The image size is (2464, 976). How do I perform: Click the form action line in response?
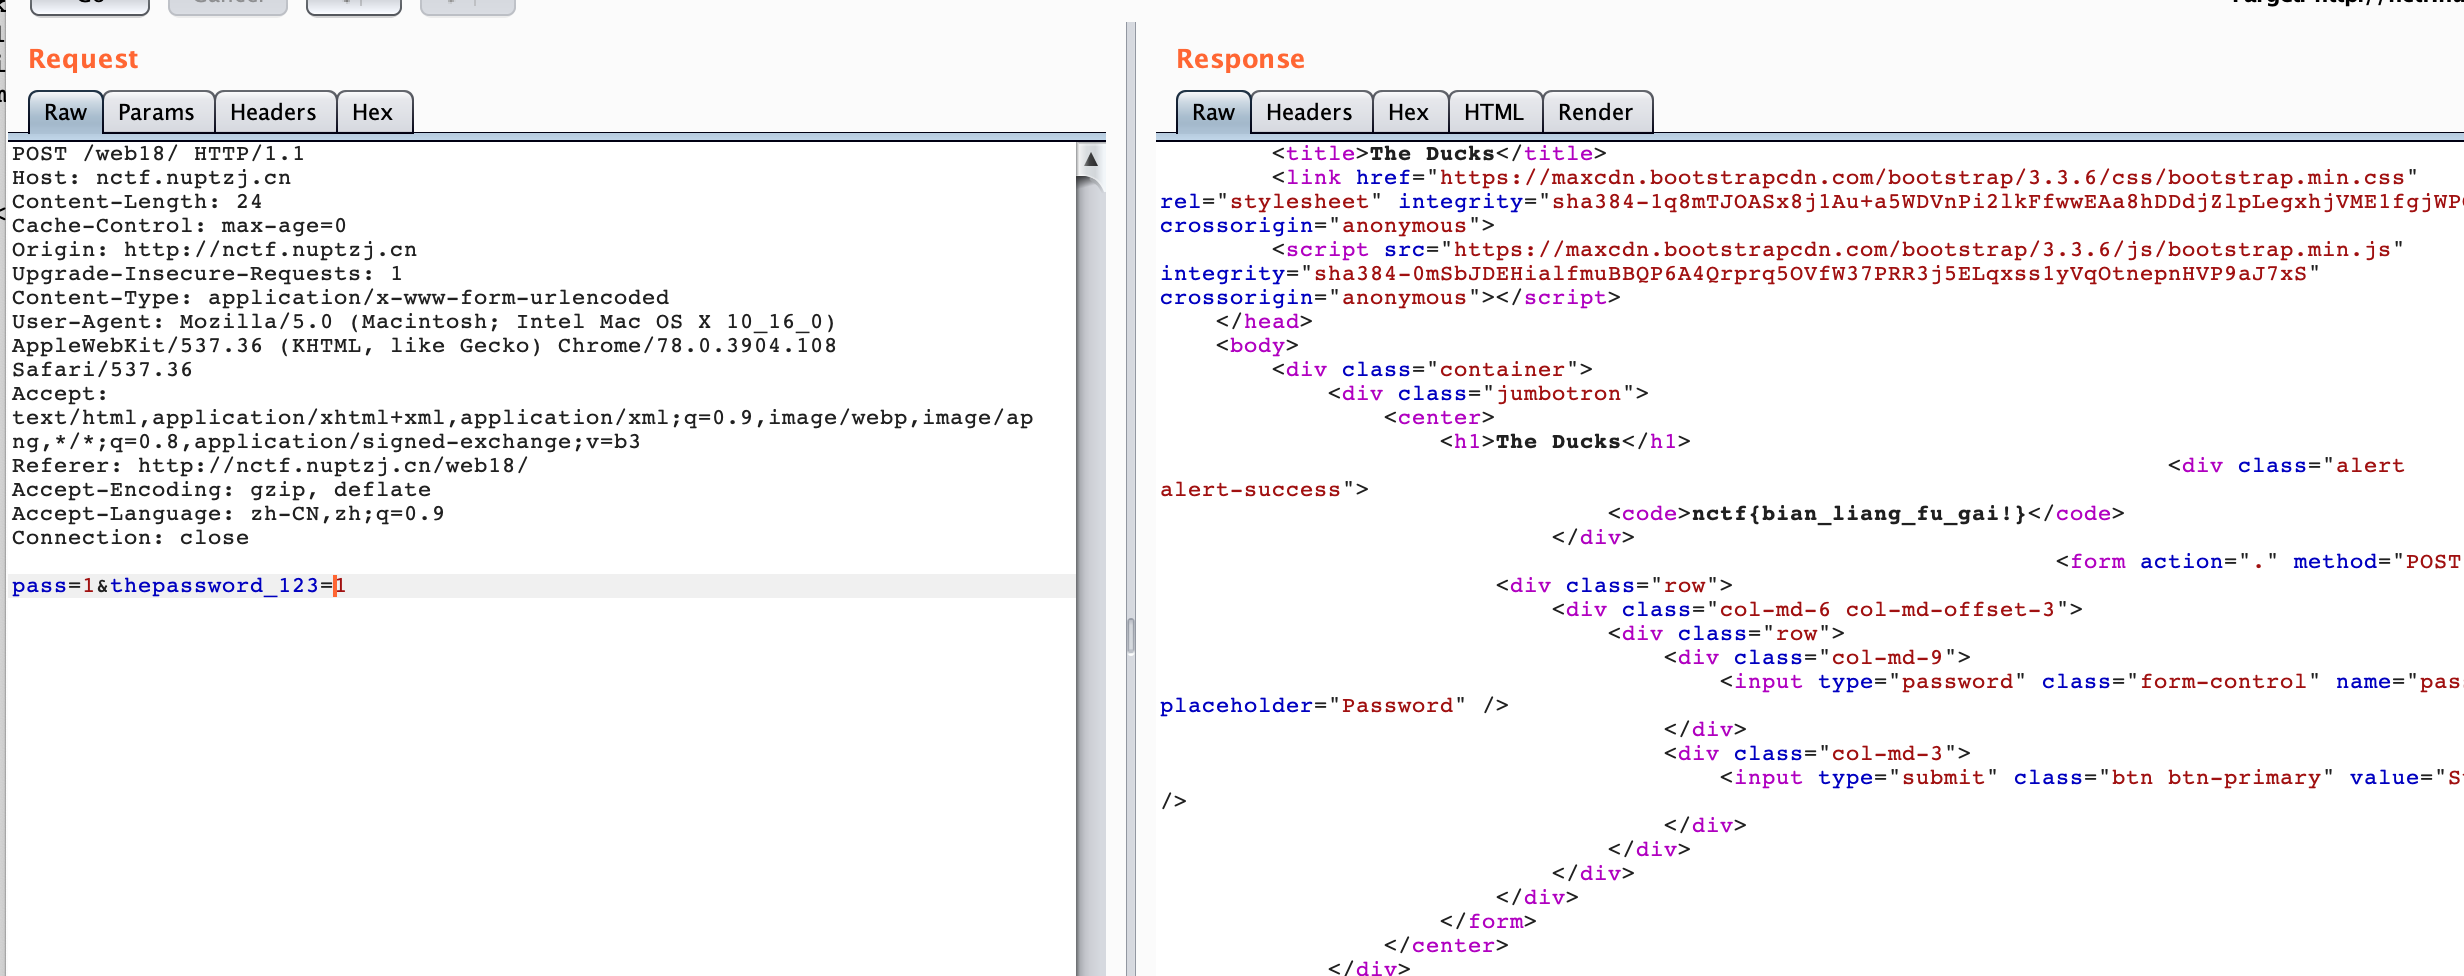coord(2259,562)
